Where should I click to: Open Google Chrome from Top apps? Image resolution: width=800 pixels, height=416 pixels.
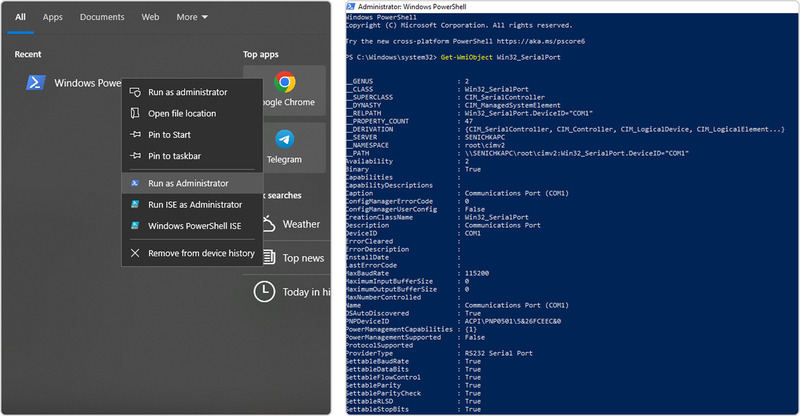[x=284, y=89]
